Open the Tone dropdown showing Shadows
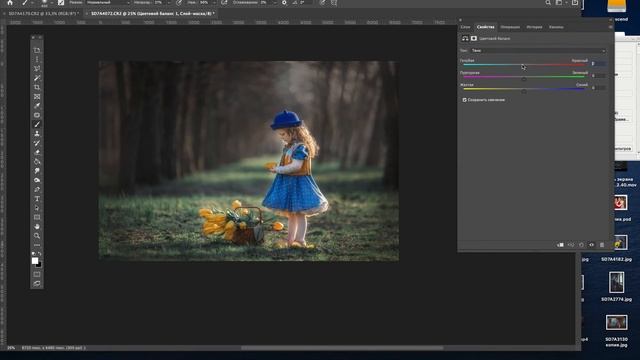This screenshot has height=360, width=640. pyautogui.click(x=538, y=51)
